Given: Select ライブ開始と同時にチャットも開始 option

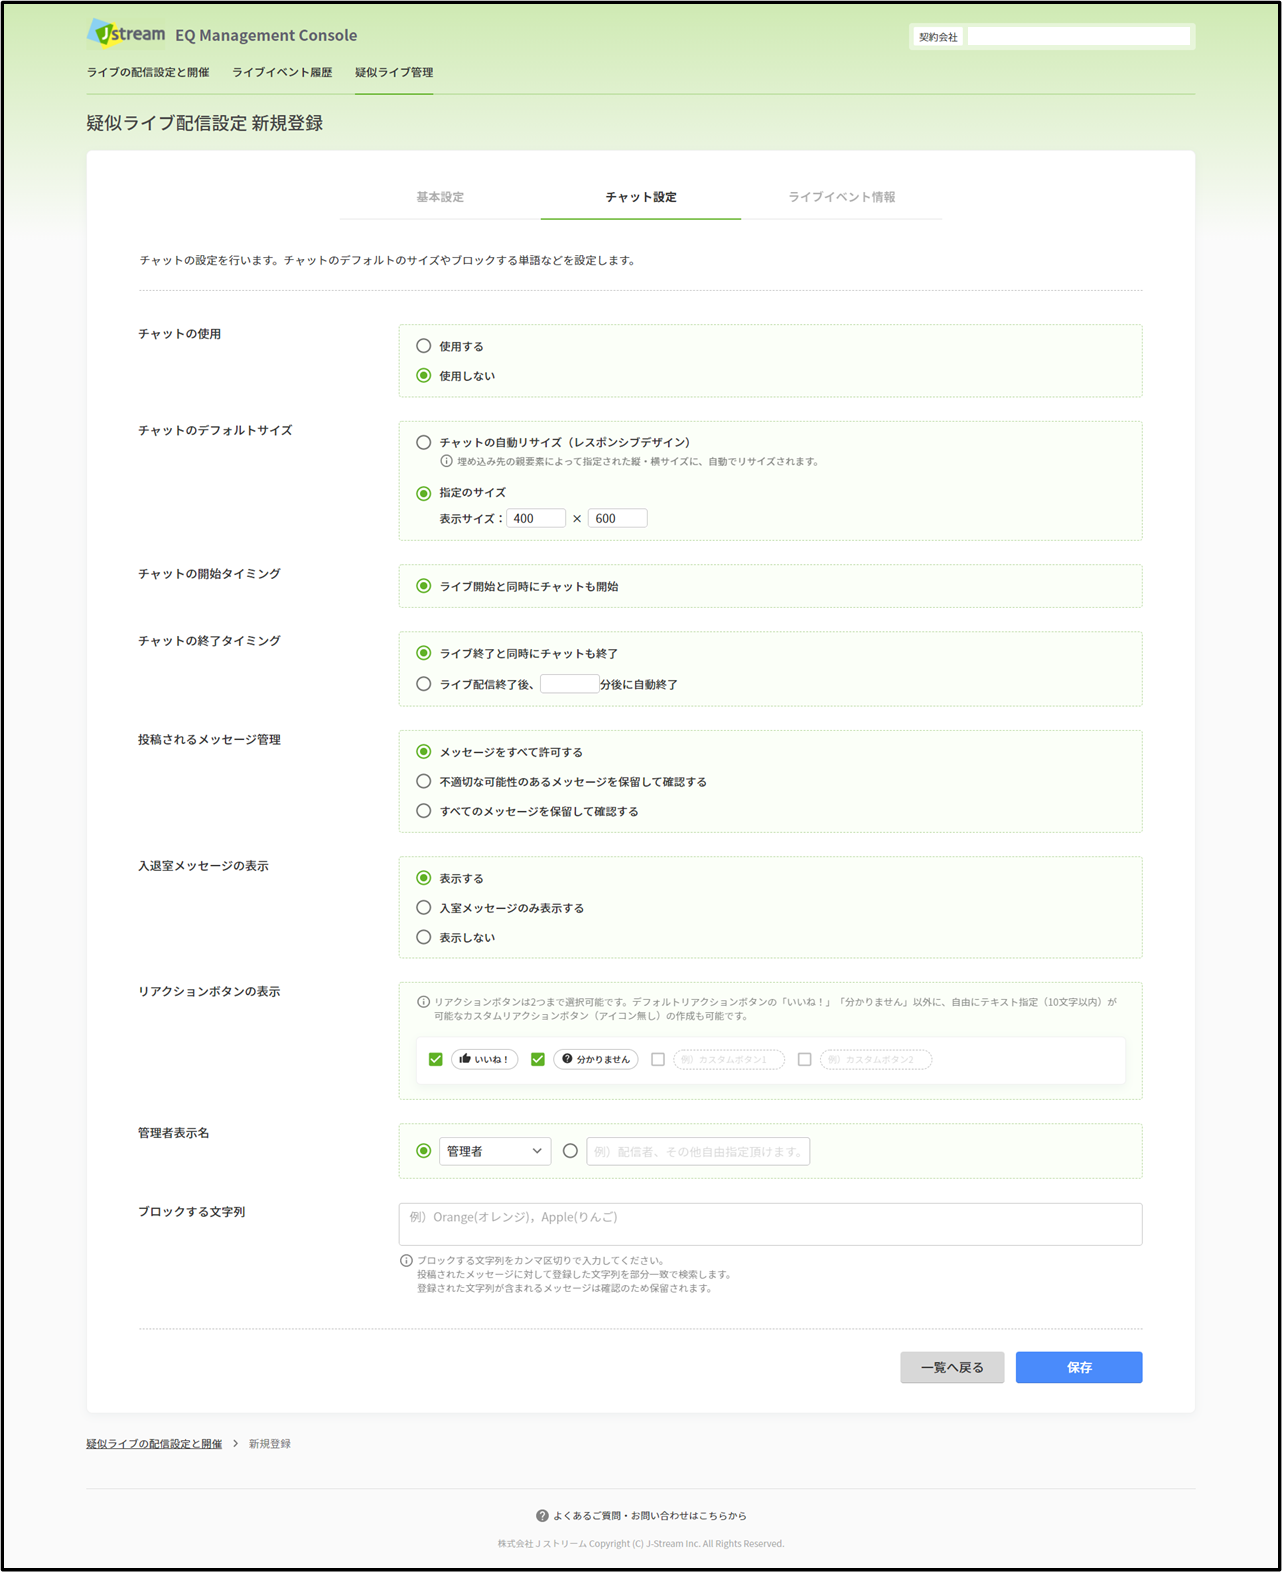Looking at the screenshot, I should click(x=424, y=586).
